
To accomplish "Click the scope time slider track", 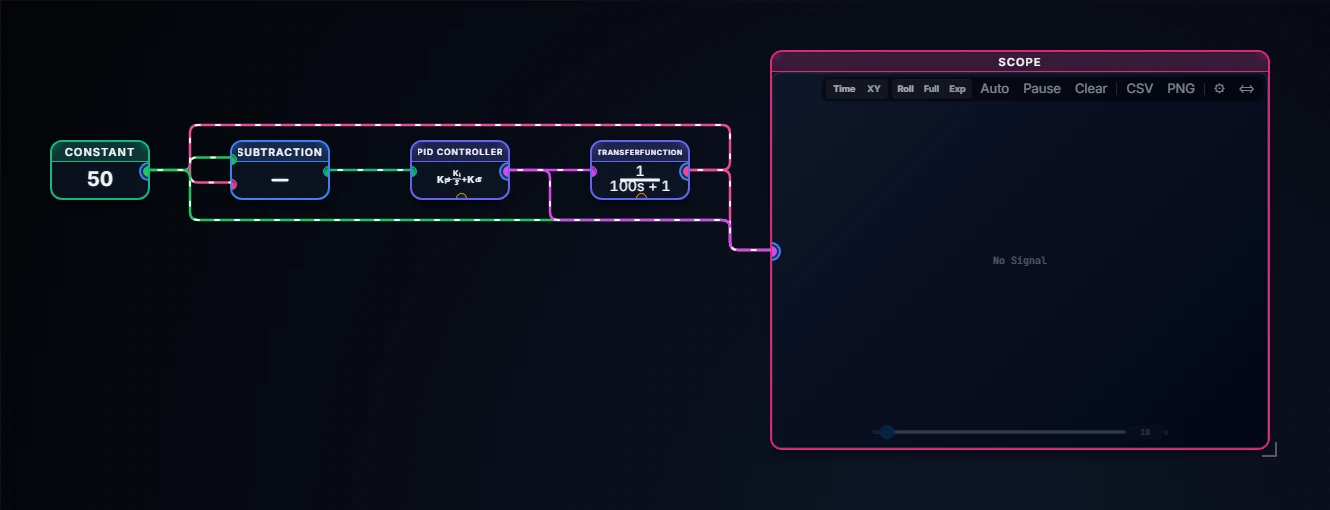I will (x=999, y=432).
